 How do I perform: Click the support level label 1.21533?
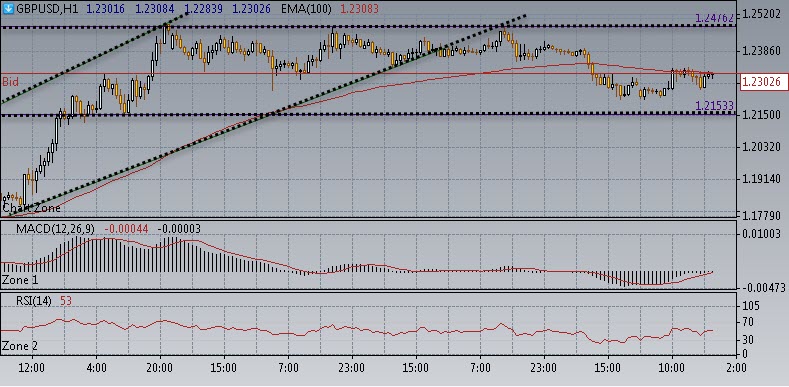click(715, 106)
